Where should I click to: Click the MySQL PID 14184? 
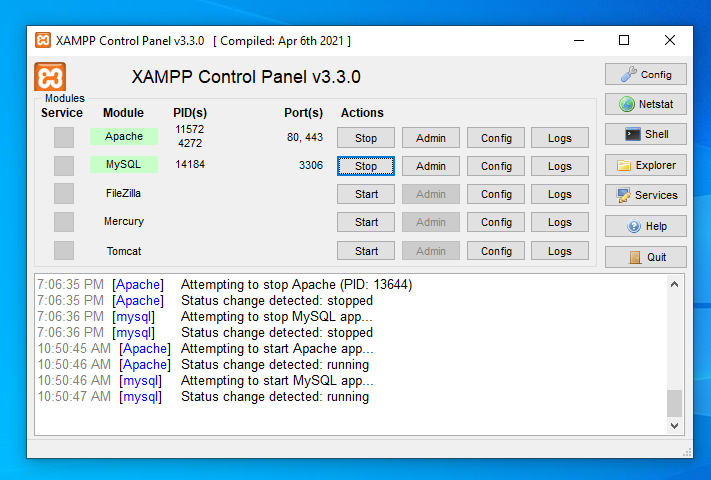pyautogui.click(x=190, y=164)
